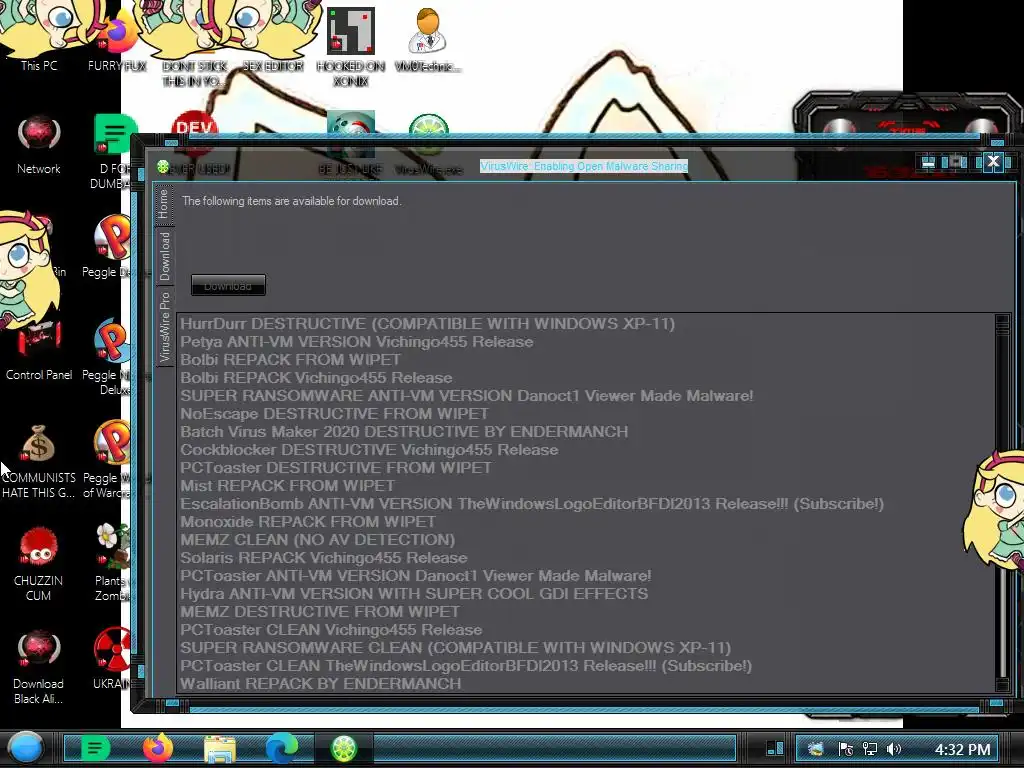Screen dimensions: 1024x768
Task: Open the Download Black Ali... desktop icon
Action: pos(39,667)
